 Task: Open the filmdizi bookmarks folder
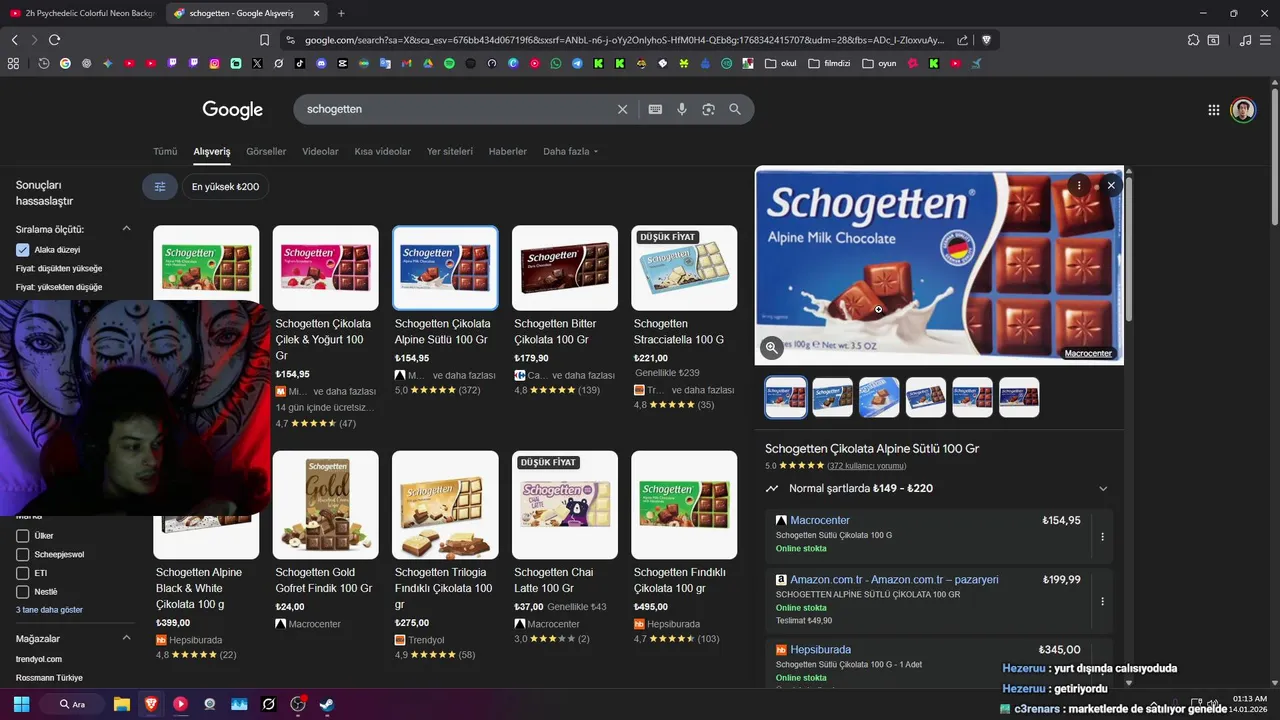click(x=829, y=64)
